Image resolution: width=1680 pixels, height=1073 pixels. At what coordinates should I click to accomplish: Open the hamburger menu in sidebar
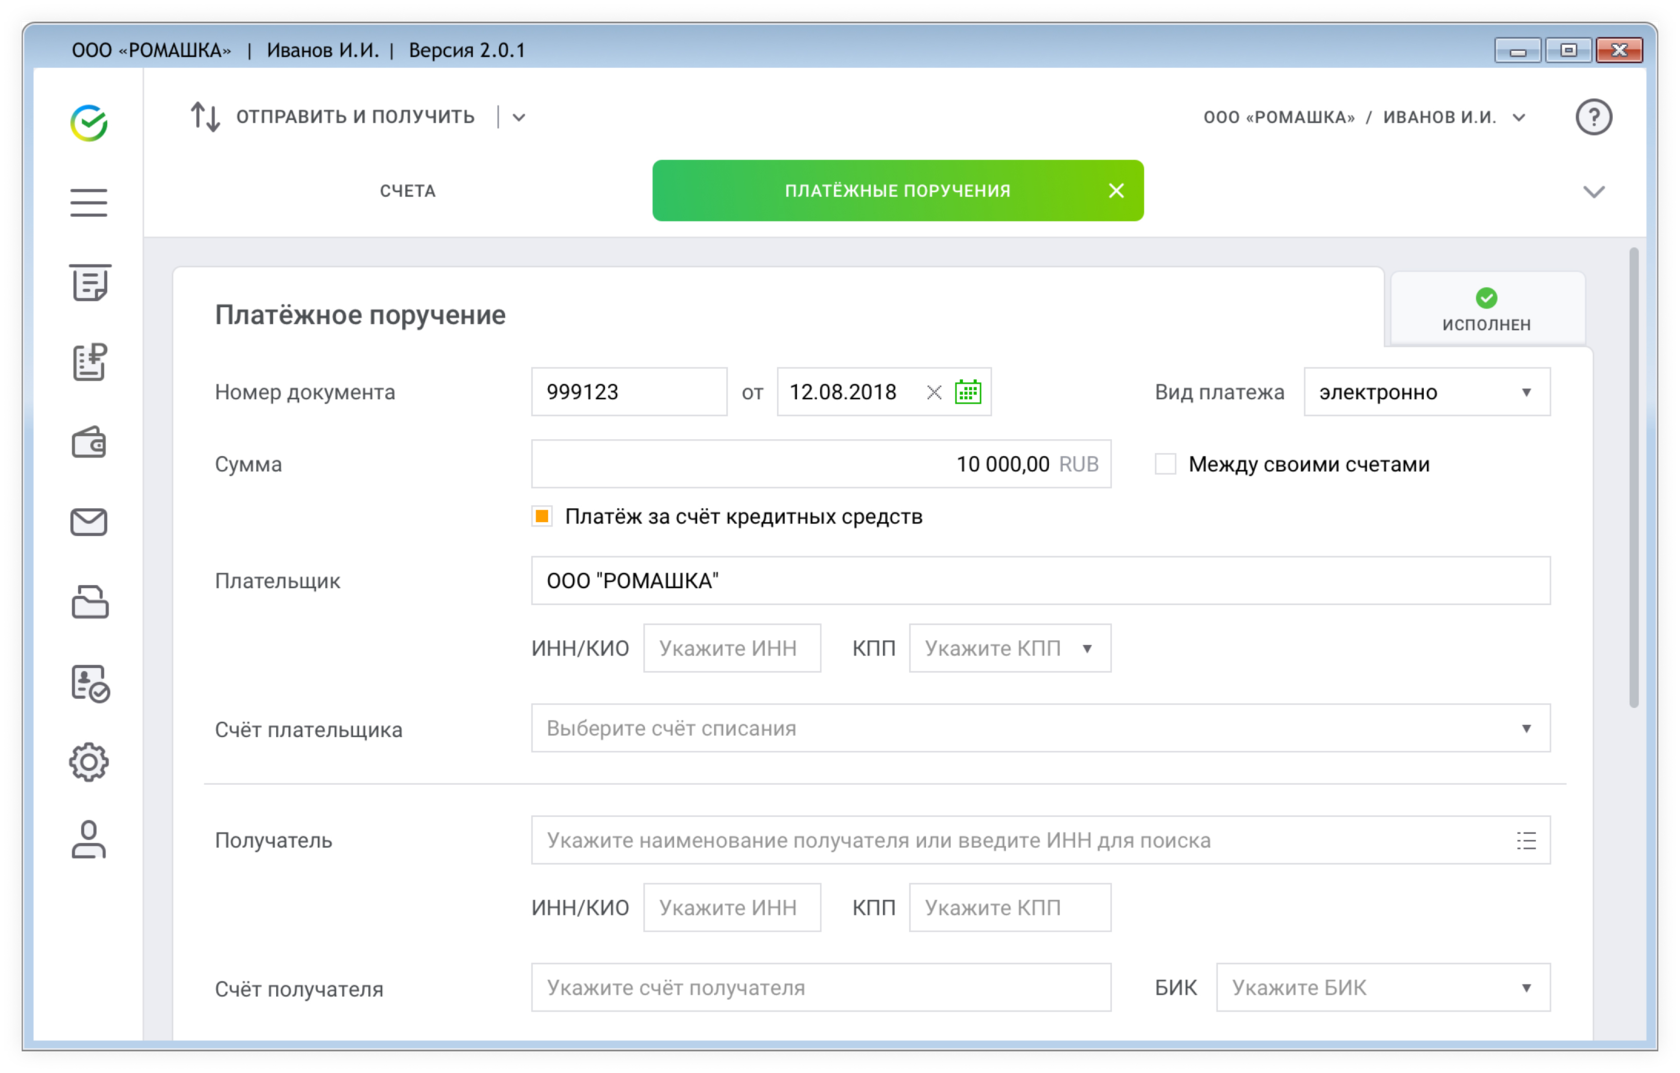tap(88, 203)
